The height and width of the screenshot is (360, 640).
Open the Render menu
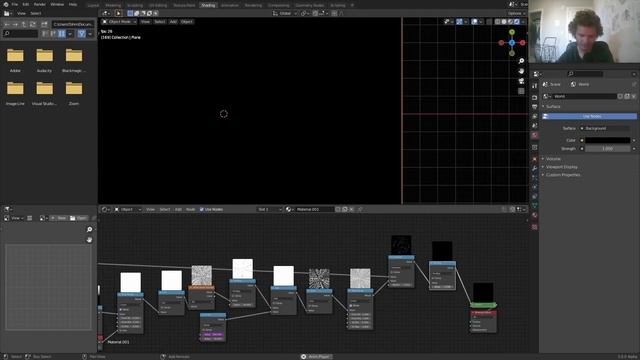[40, 4]
